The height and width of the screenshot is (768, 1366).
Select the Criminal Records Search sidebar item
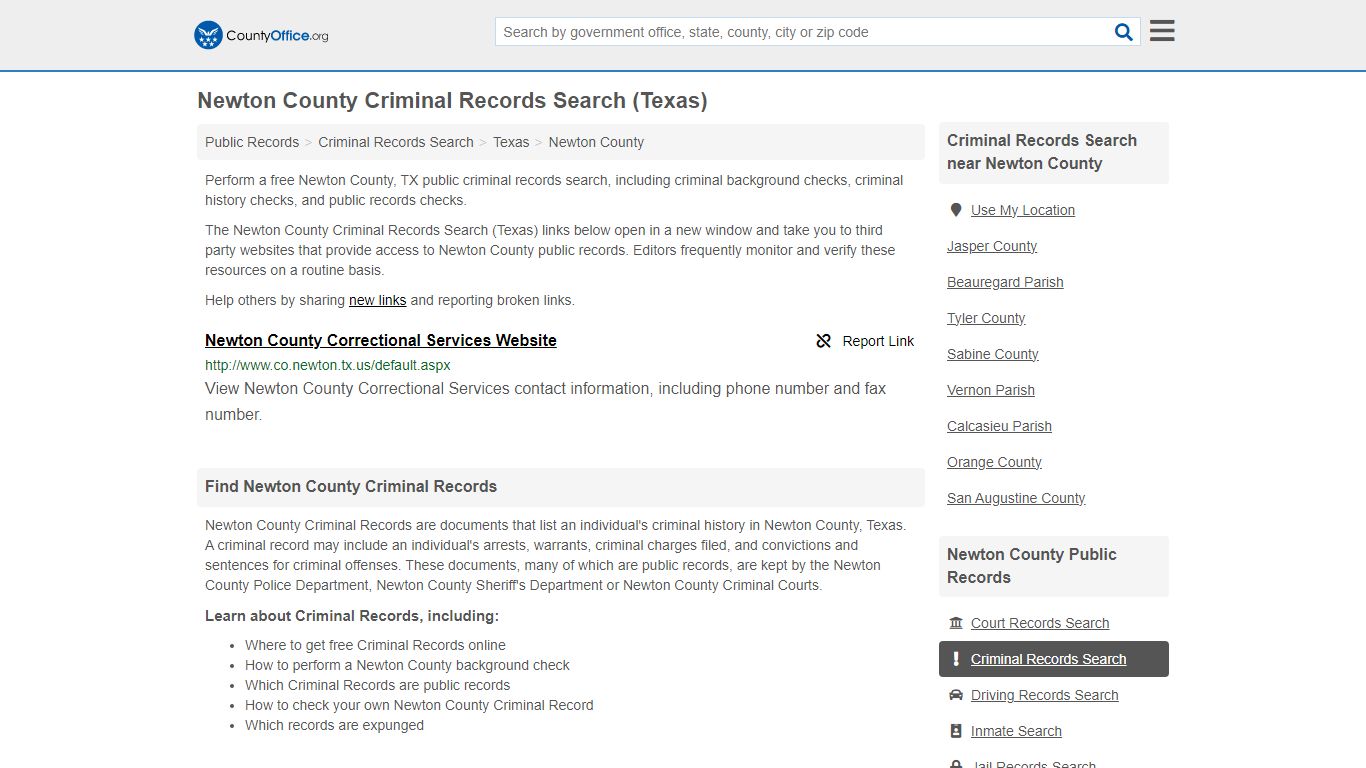click(x=1054, y=659)
